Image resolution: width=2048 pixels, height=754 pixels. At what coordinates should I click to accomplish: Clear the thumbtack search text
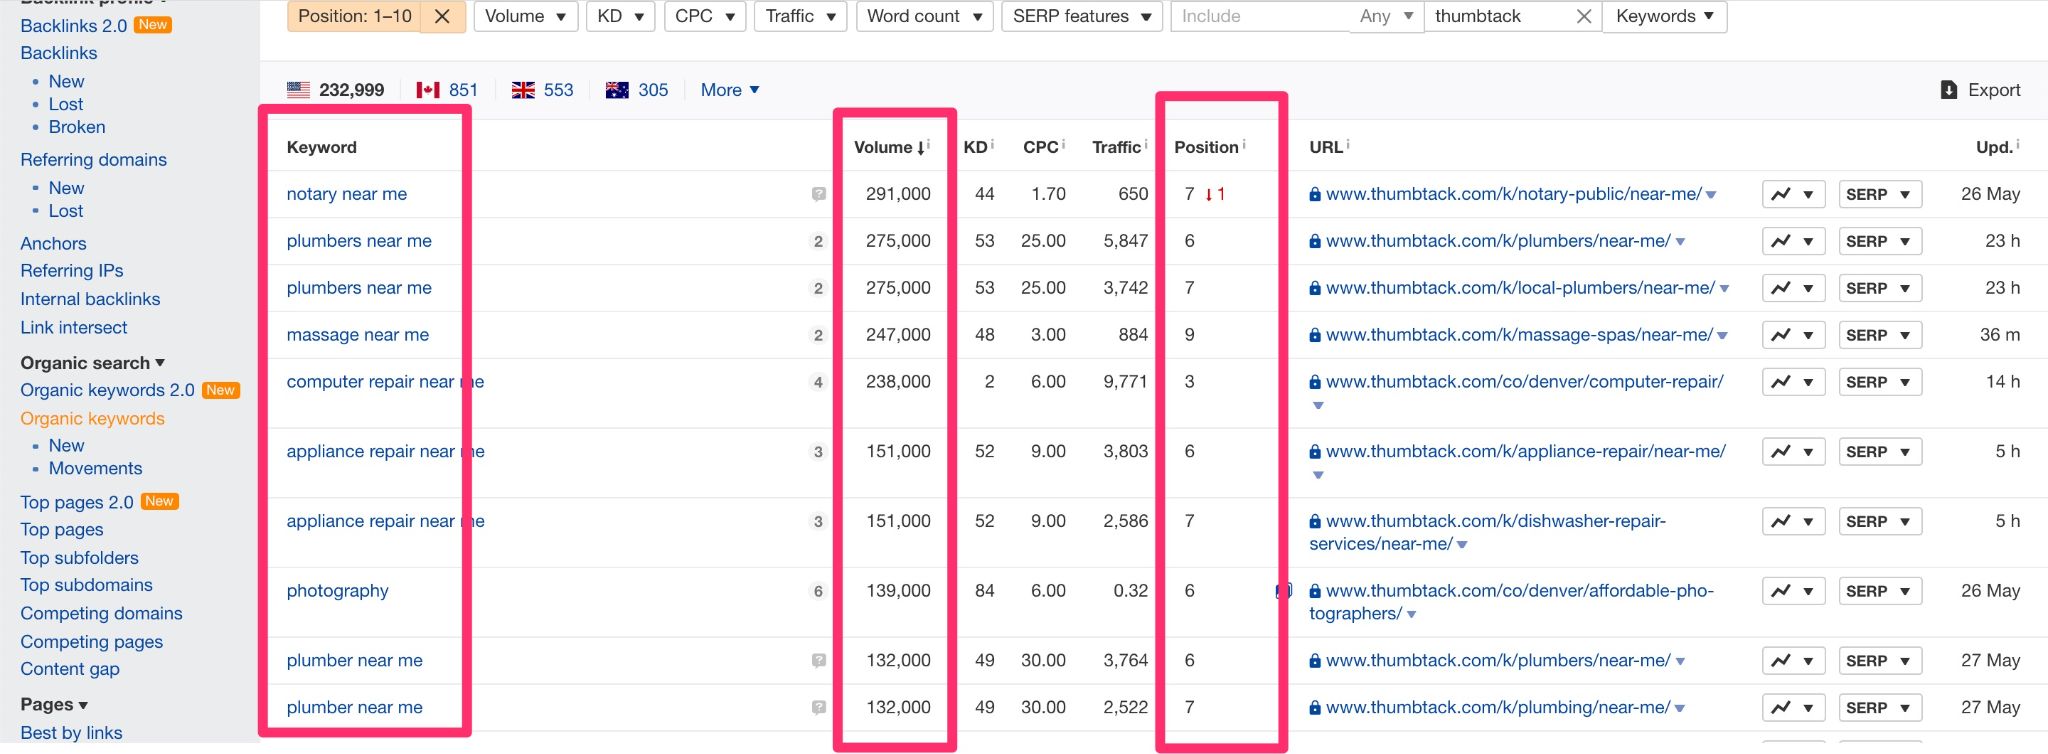click(x=1583, y=16)
